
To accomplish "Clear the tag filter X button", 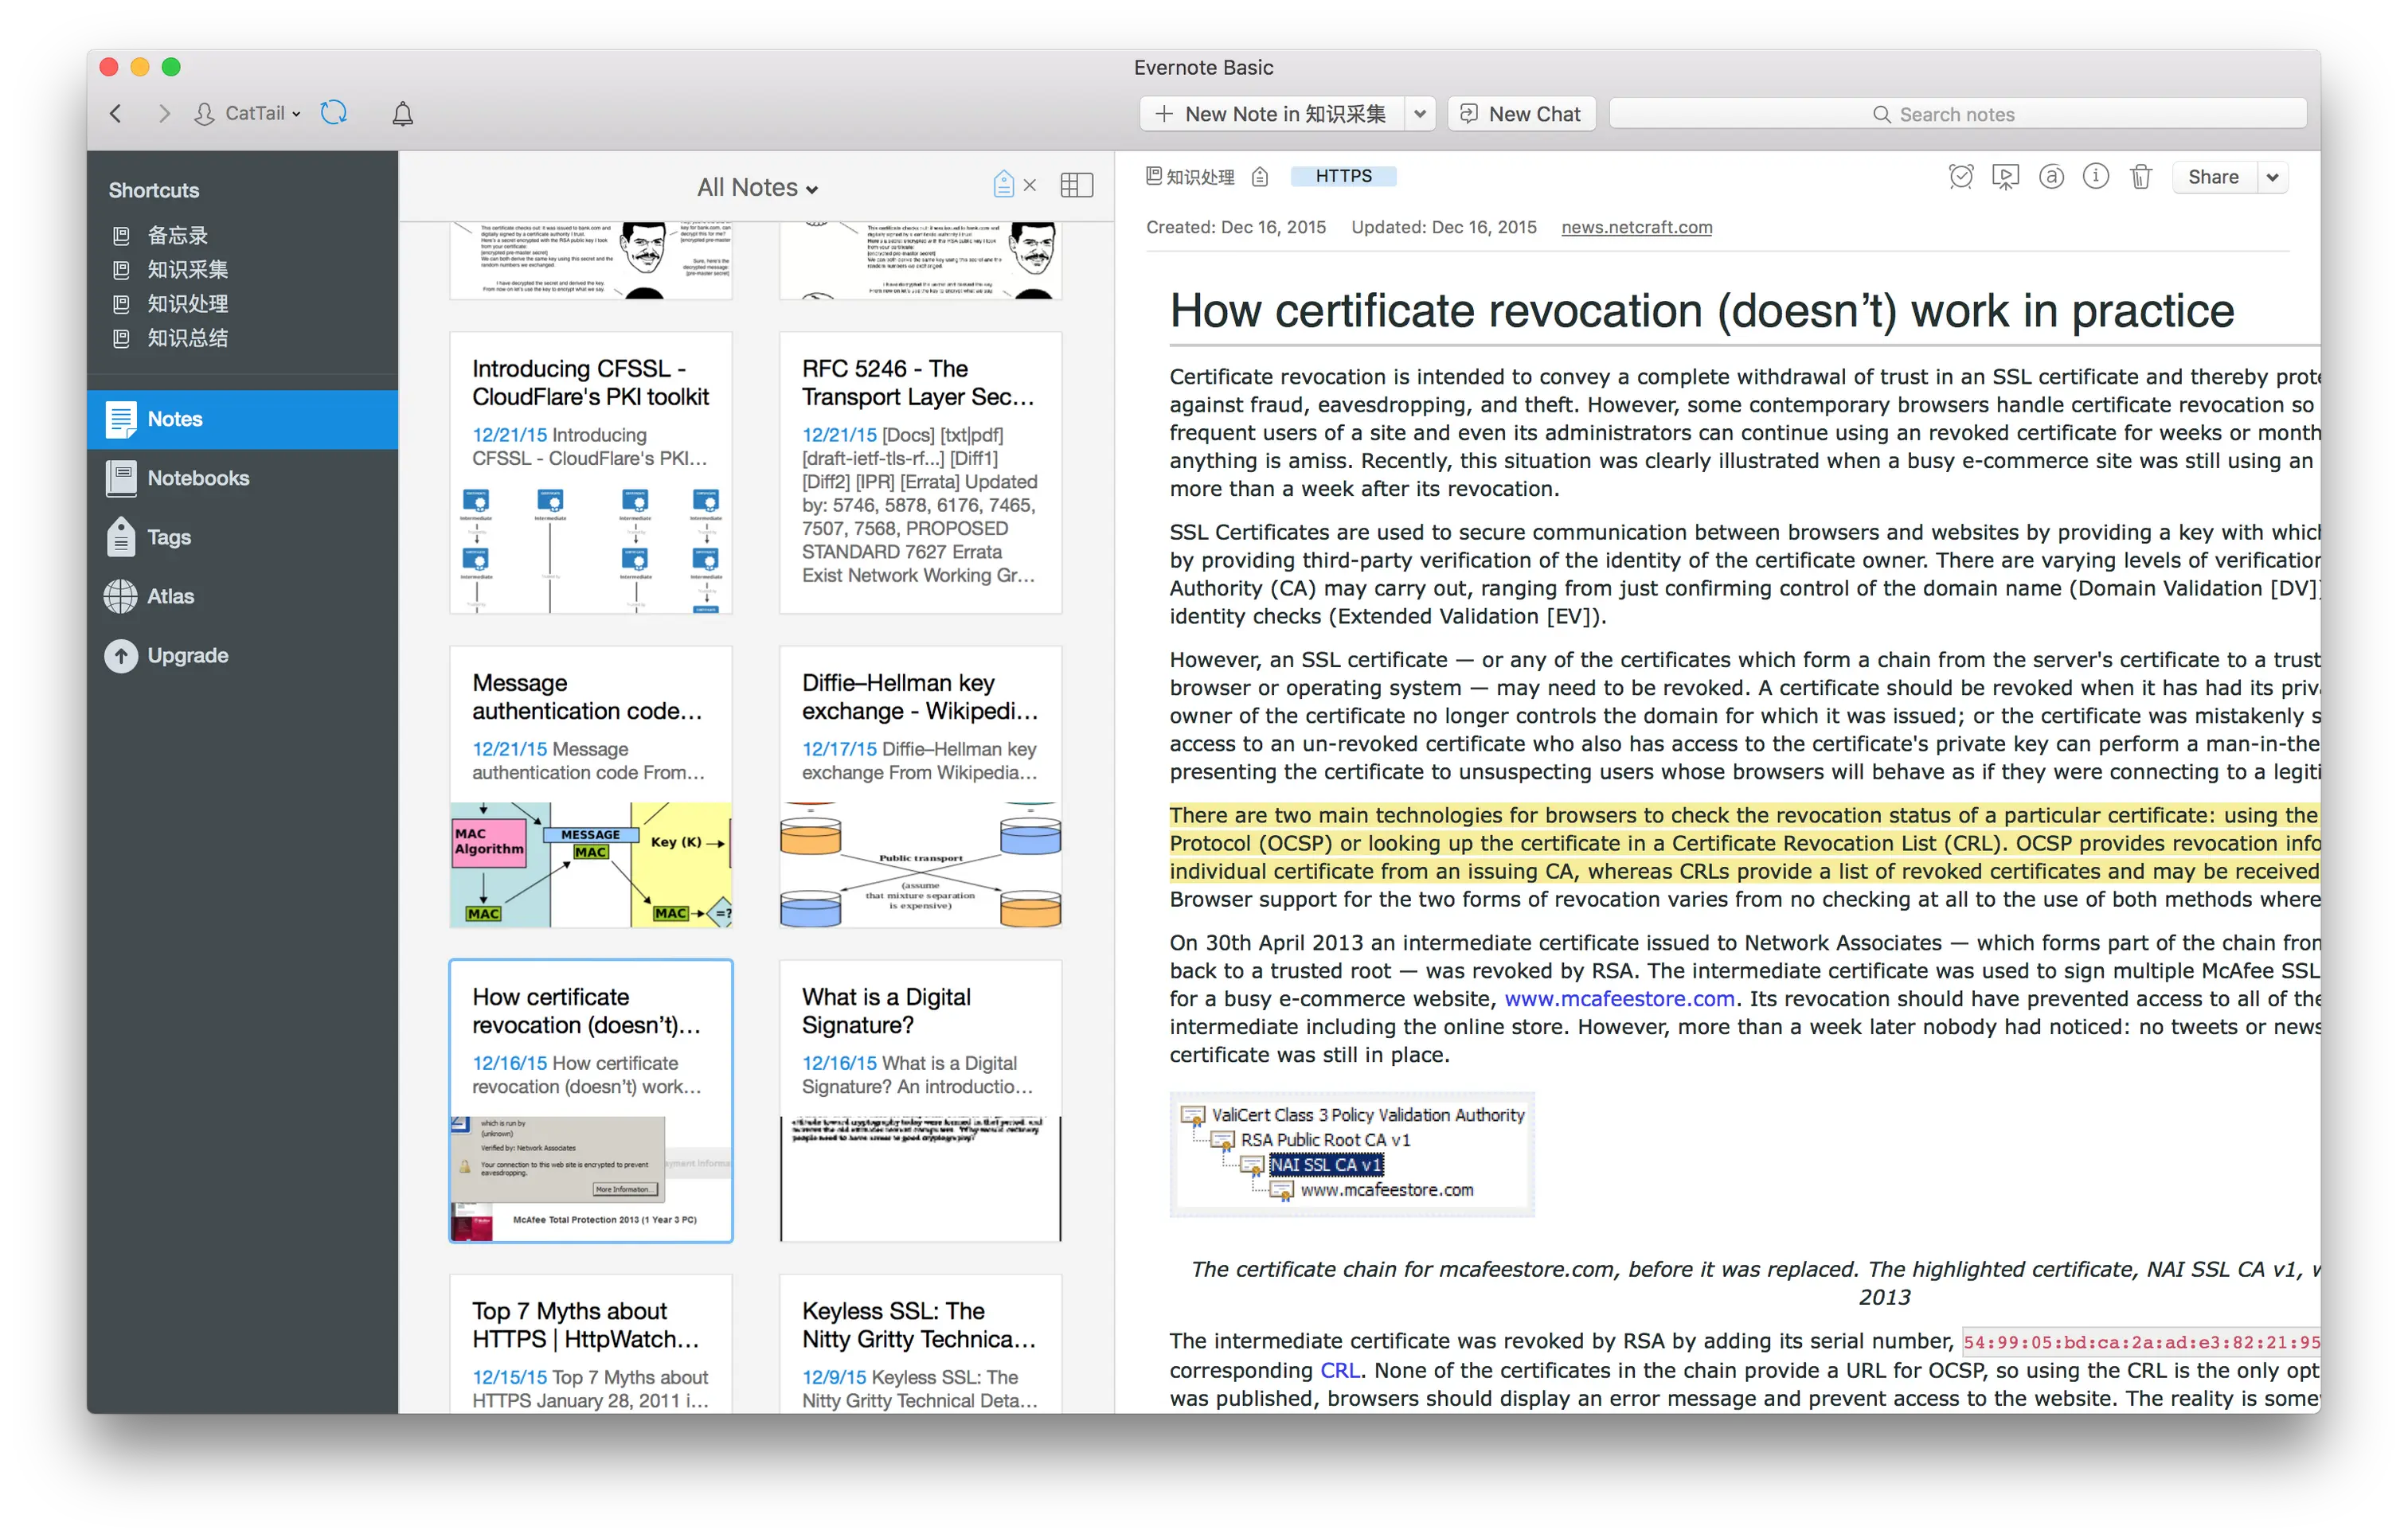I will (1030, 186).
